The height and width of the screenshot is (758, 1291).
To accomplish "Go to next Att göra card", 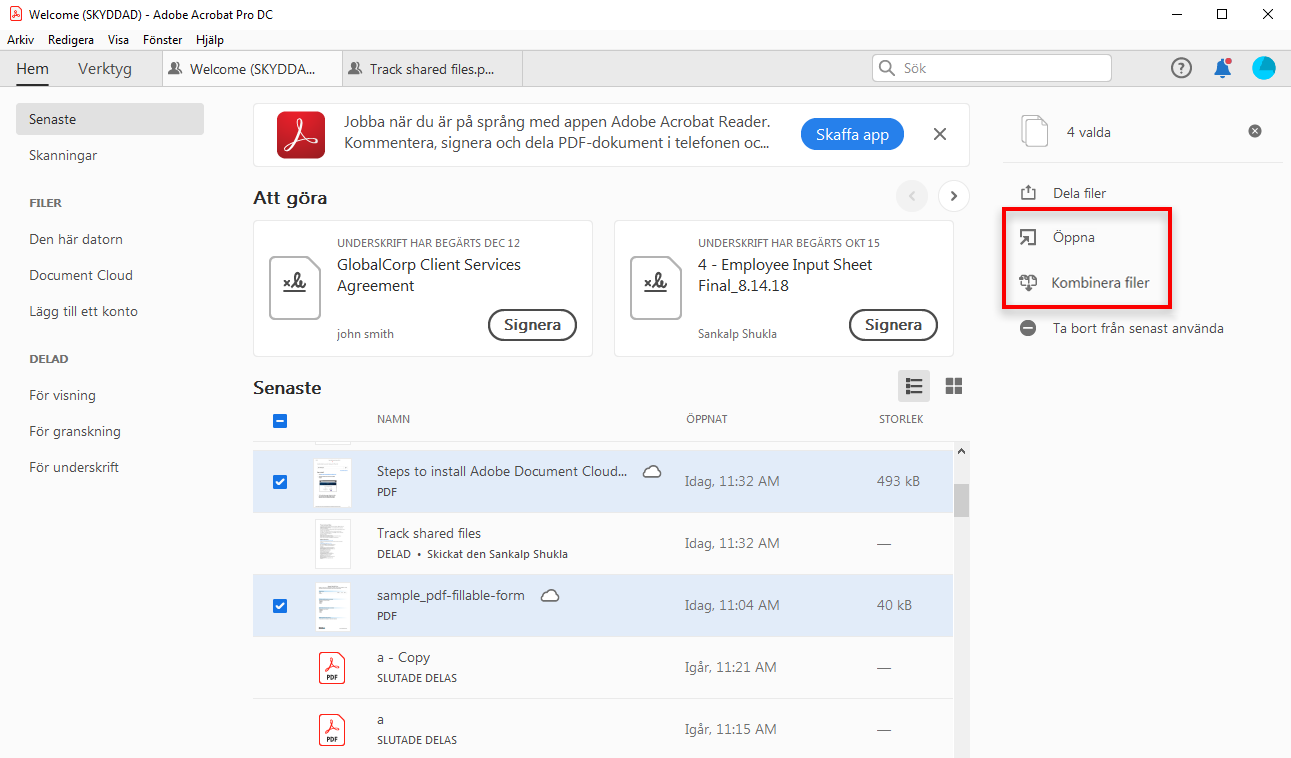I will (x=954, y=196).
